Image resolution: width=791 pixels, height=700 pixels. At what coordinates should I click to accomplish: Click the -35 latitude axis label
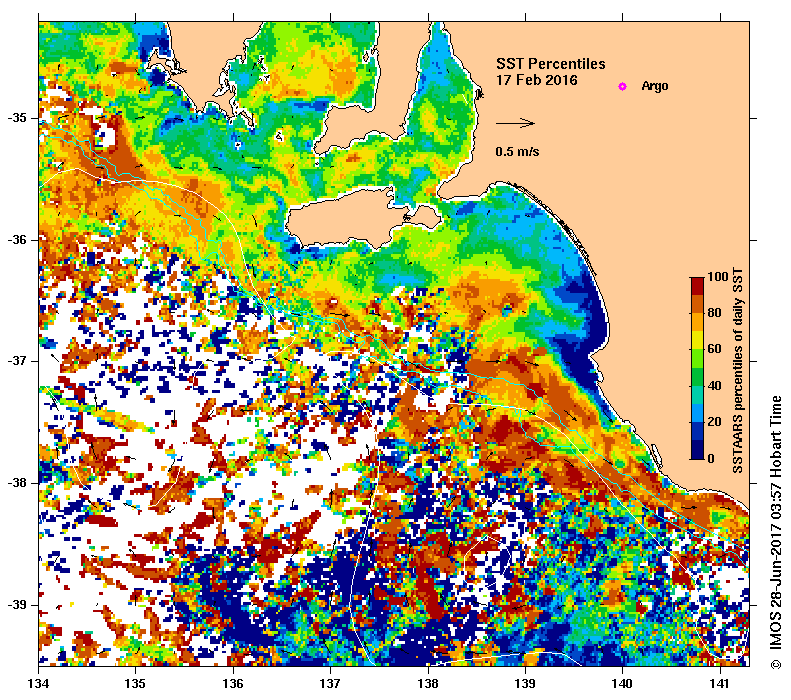click(x=17, y=118)
